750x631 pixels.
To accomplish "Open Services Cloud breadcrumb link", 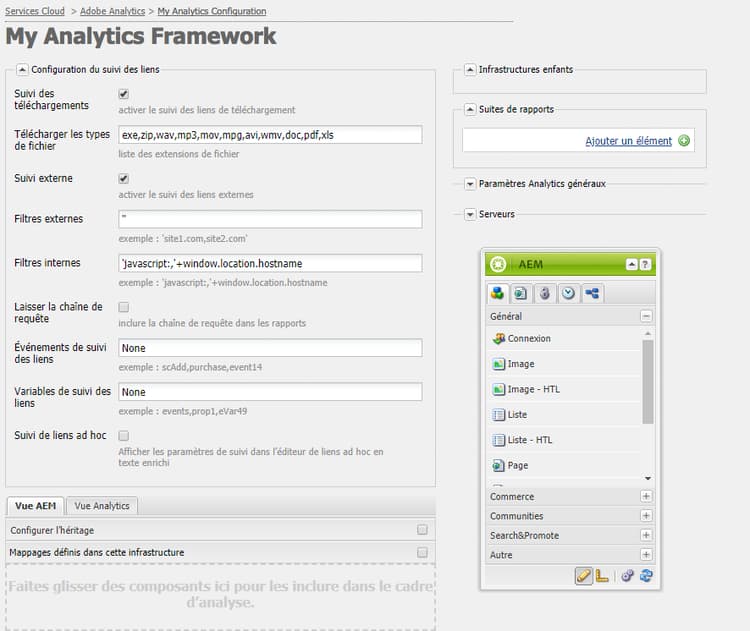I will point(35,11).
